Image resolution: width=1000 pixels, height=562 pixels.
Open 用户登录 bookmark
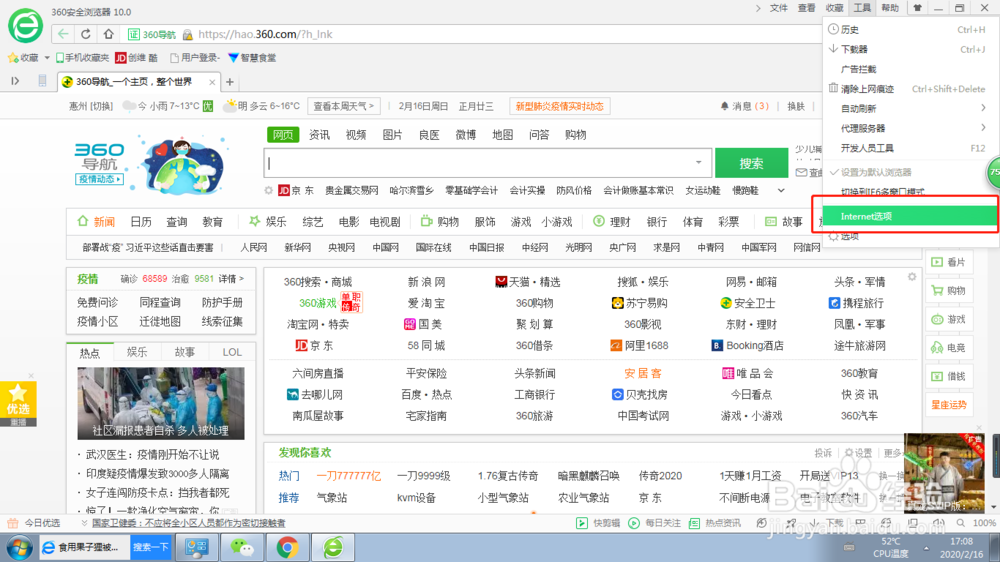coord(195,58)
